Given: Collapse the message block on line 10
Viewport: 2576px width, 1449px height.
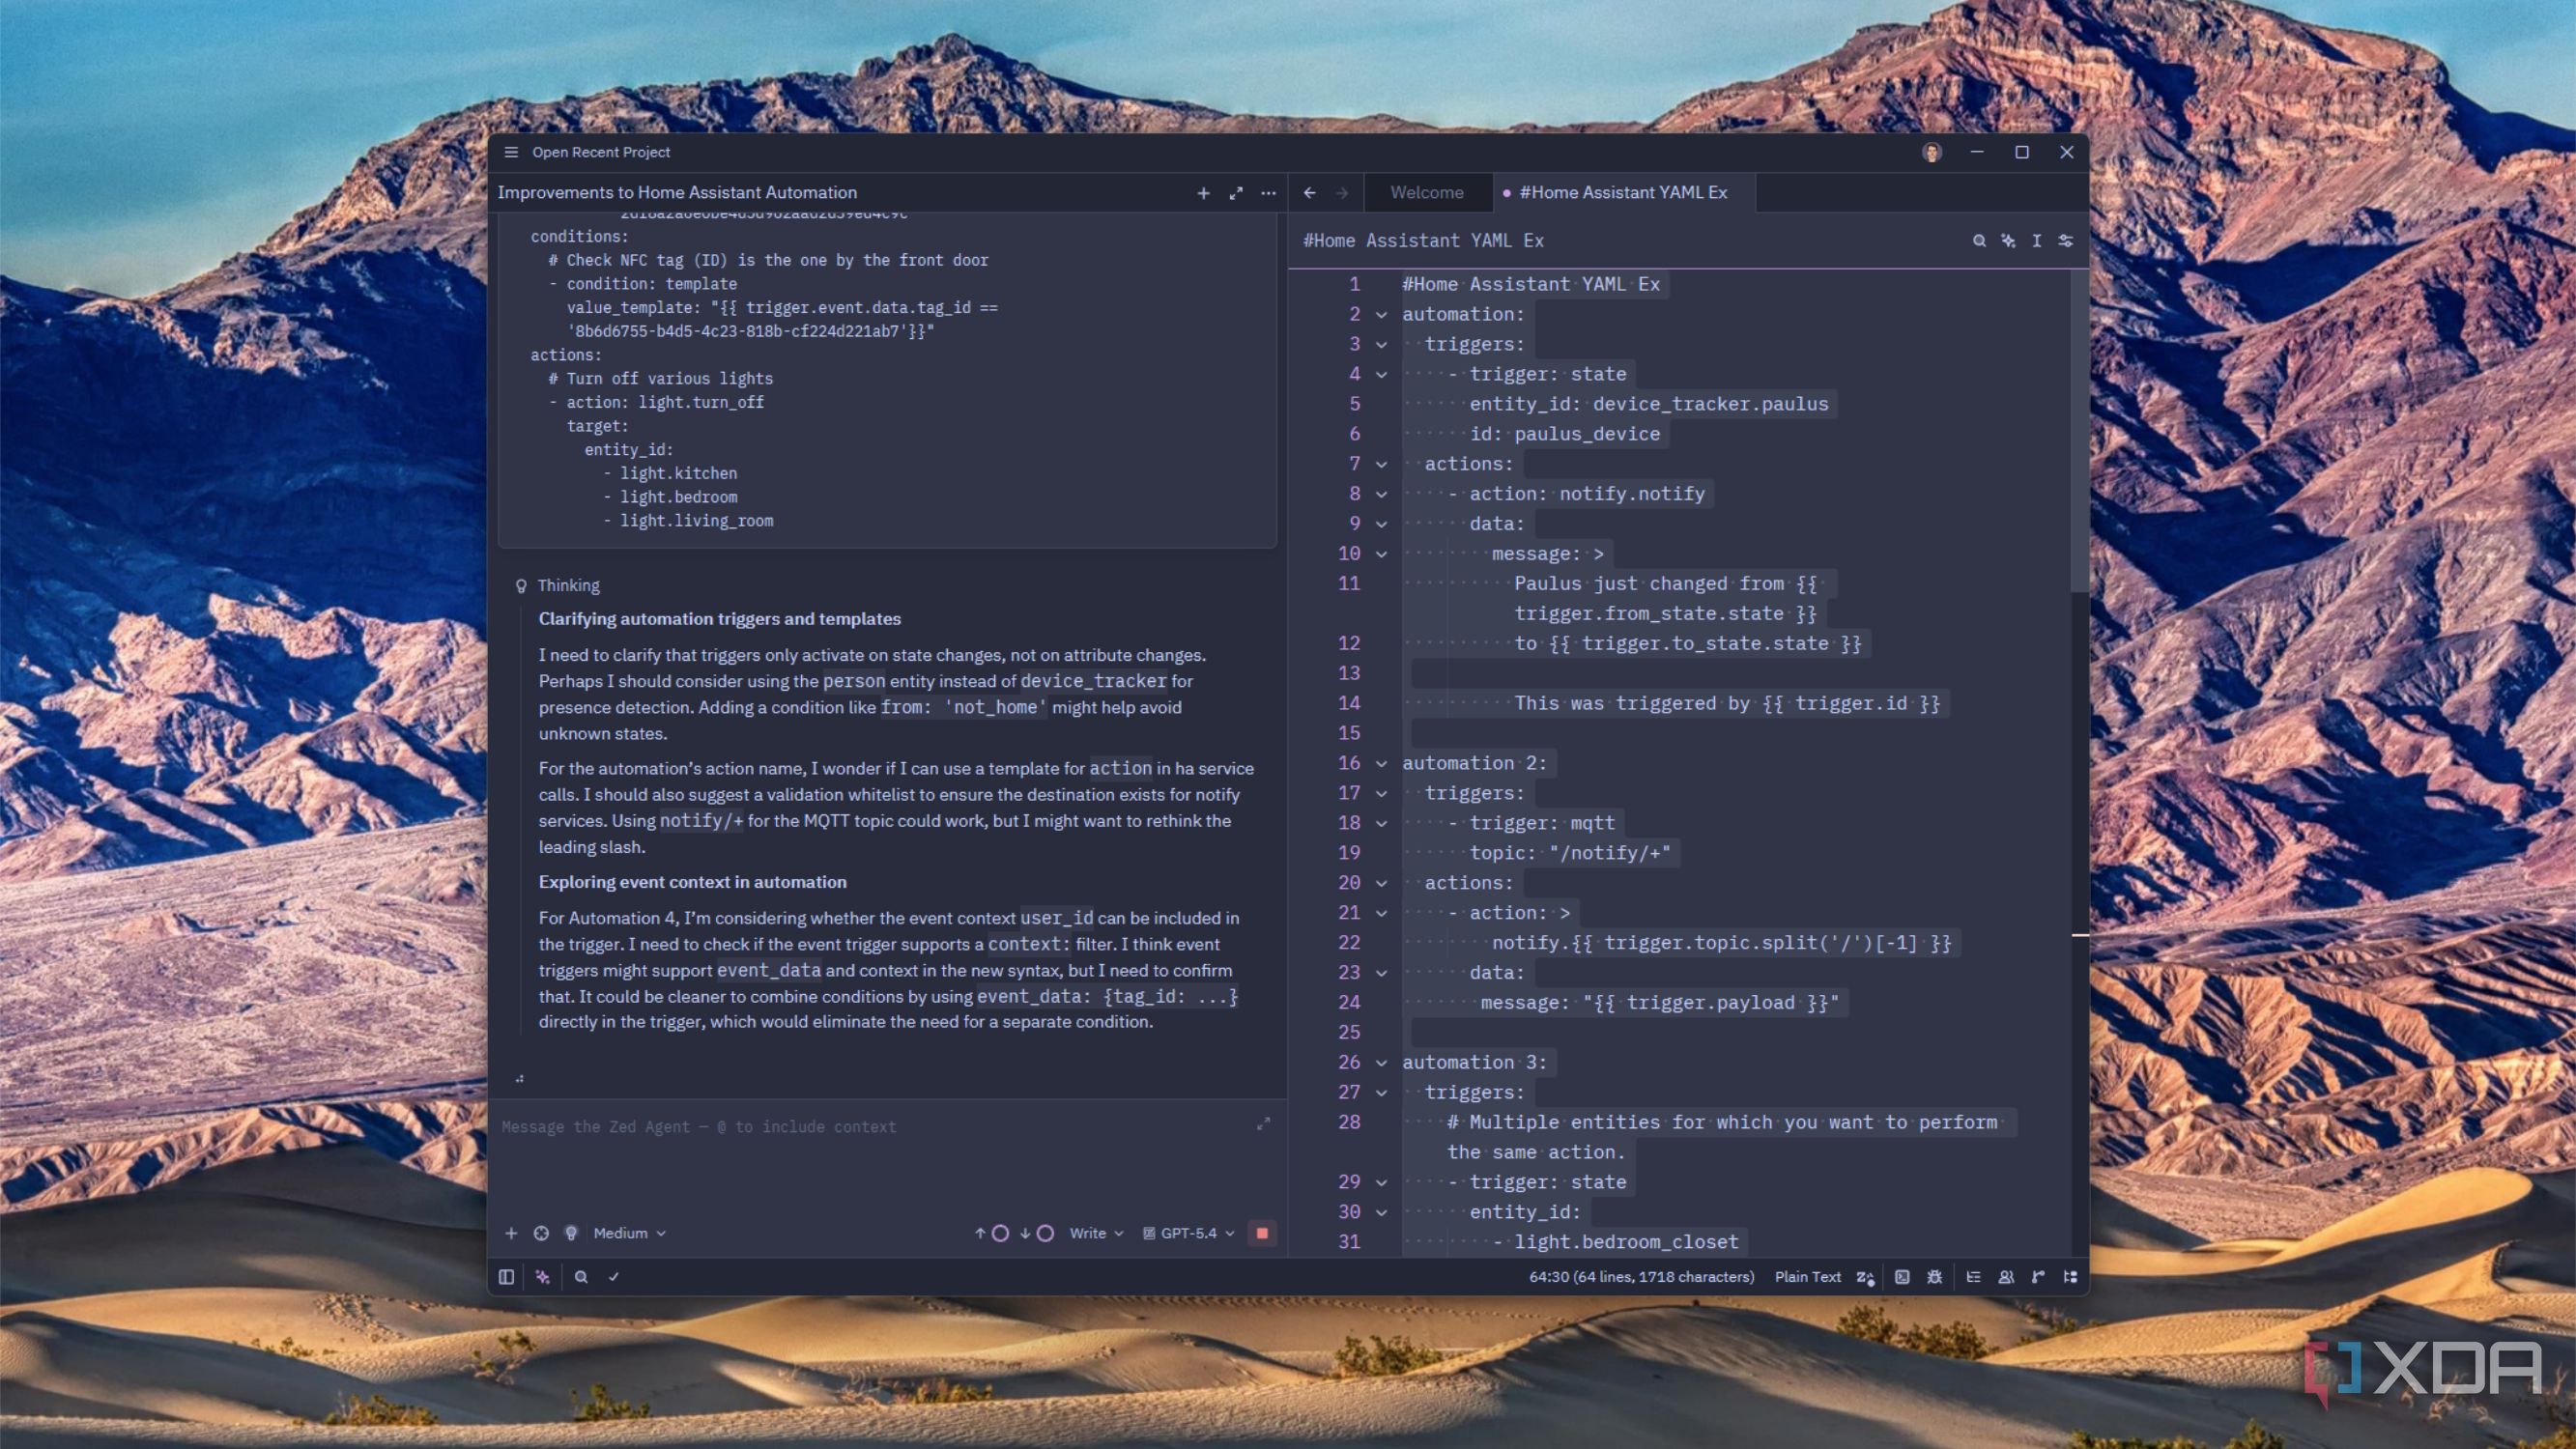Looking at the screenshot, I should (1381, 554).
